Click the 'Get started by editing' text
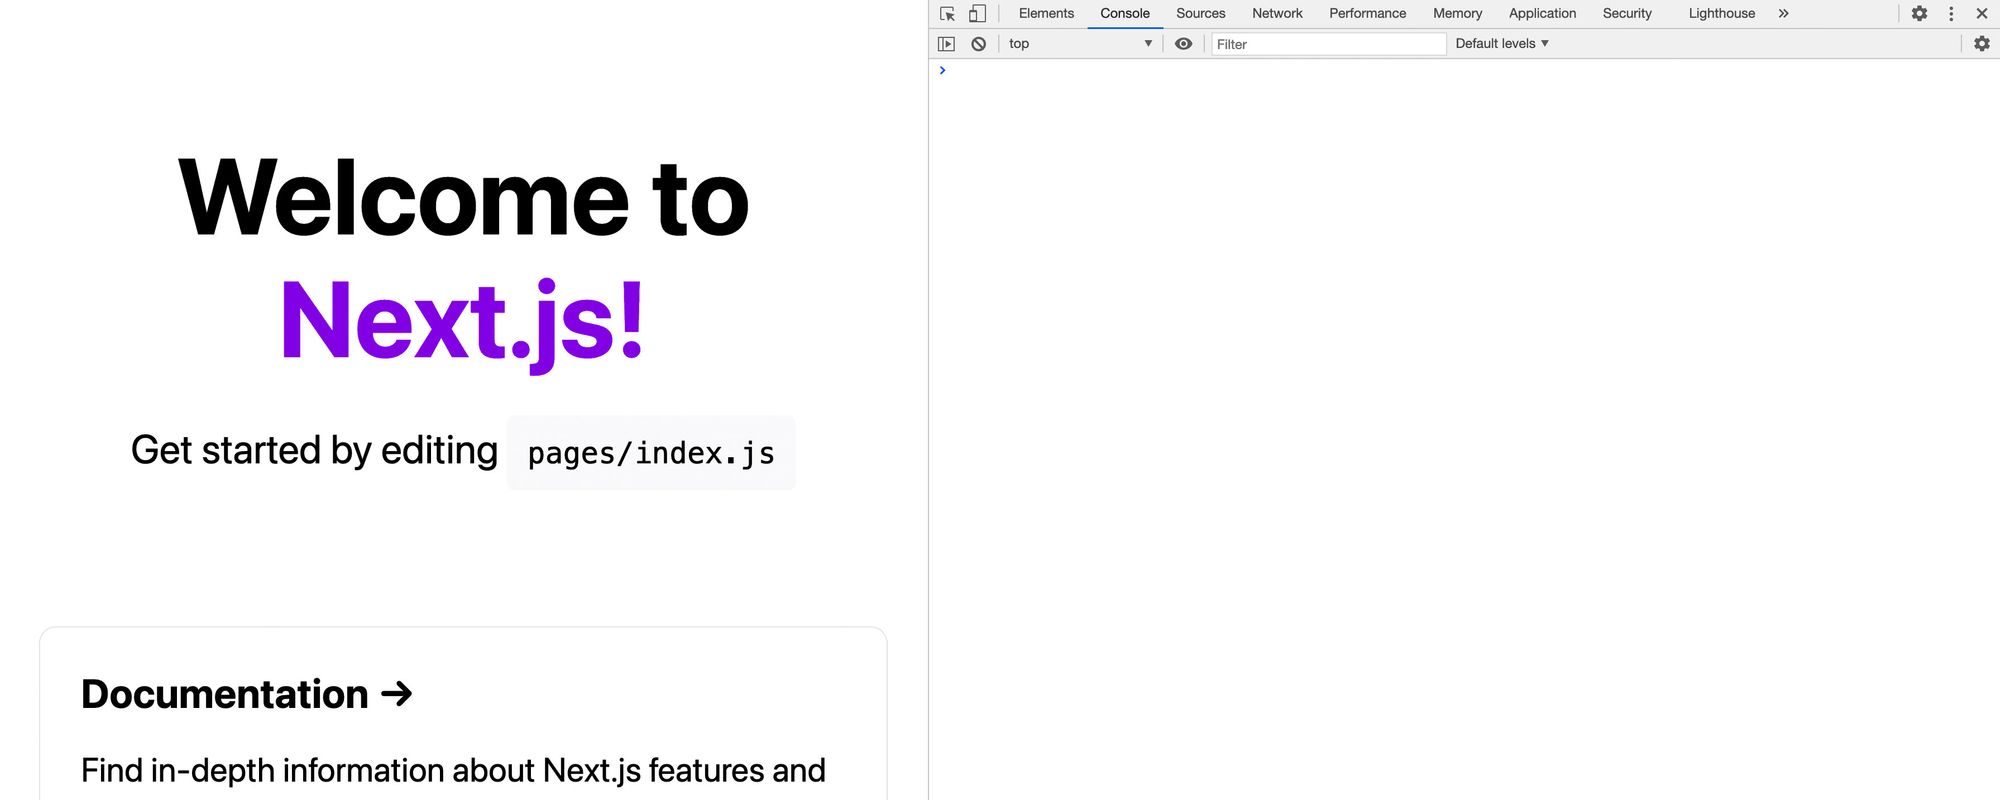This screenshot has height=800, width=2000. click(x=314, y=450)
